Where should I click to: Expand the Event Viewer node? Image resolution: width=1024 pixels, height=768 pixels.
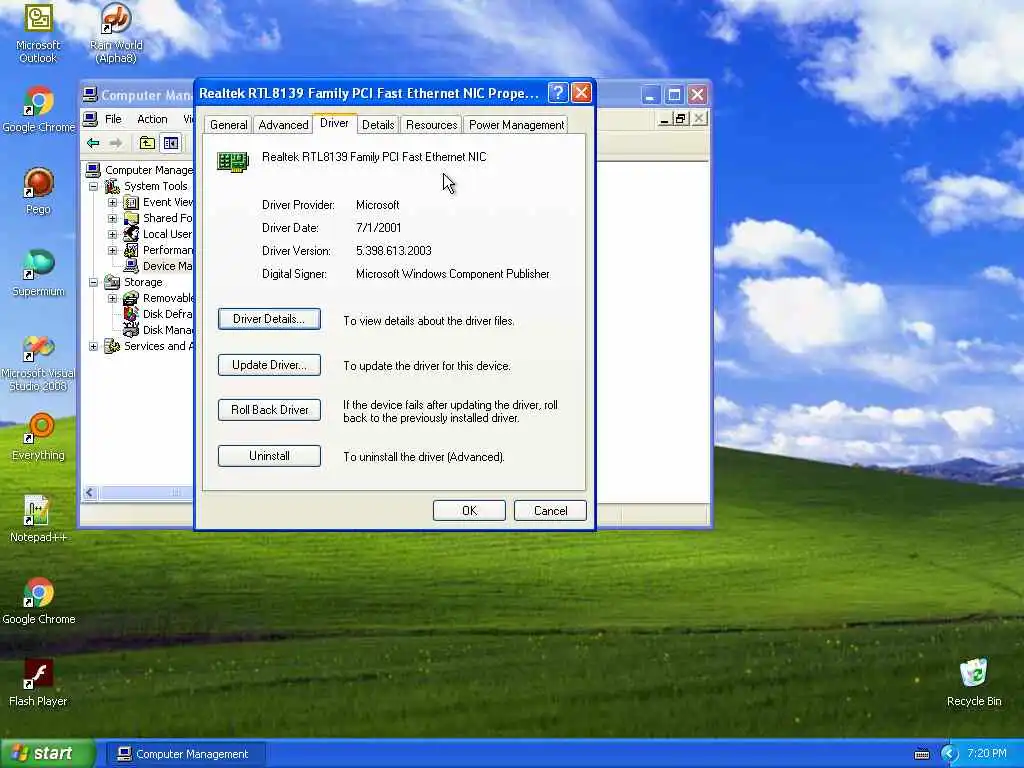[112, 202]
